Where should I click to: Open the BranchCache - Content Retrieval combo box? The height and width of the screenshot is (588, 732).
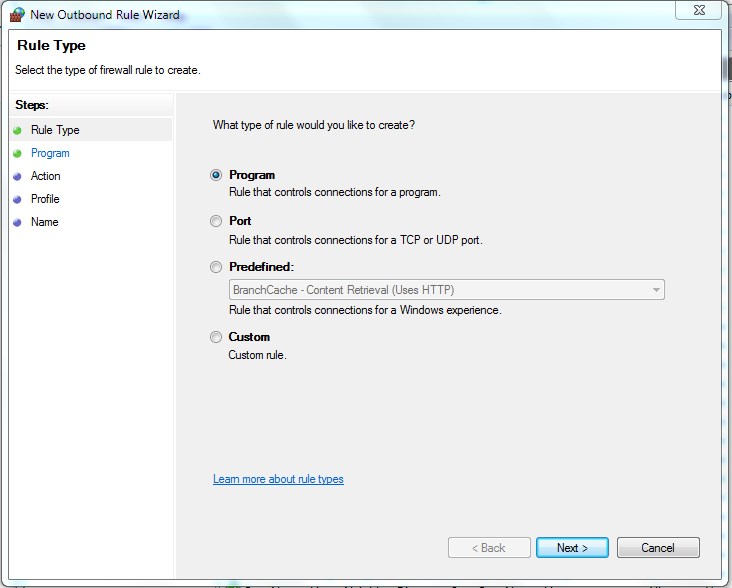[440, 290]
